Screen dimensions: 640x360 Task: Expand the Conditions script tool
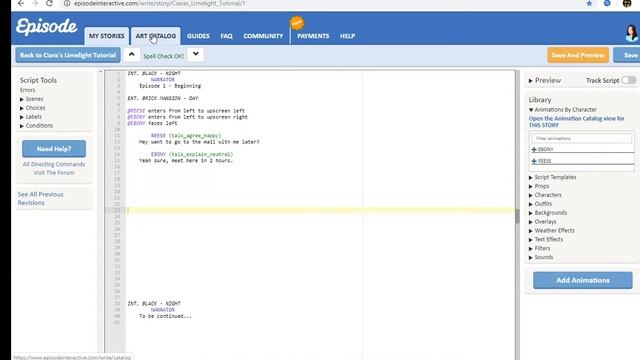tap(36, 126)
